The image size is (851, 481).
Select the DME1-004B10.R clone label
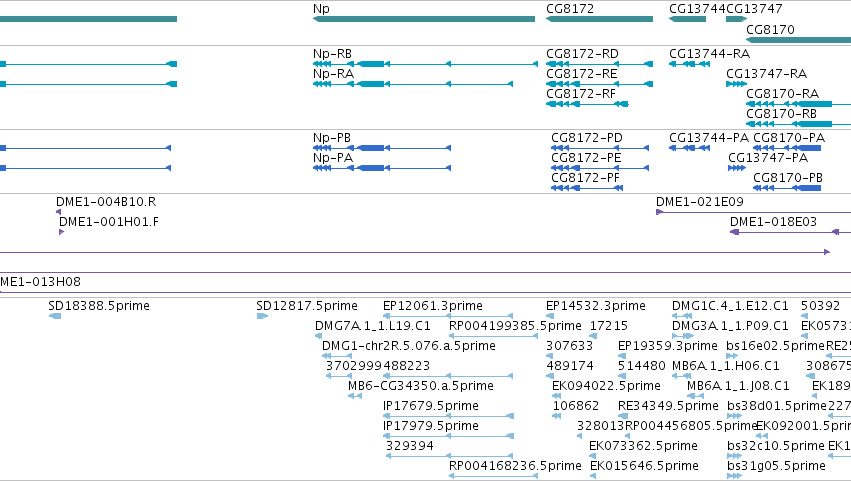[x=106, y=202]
